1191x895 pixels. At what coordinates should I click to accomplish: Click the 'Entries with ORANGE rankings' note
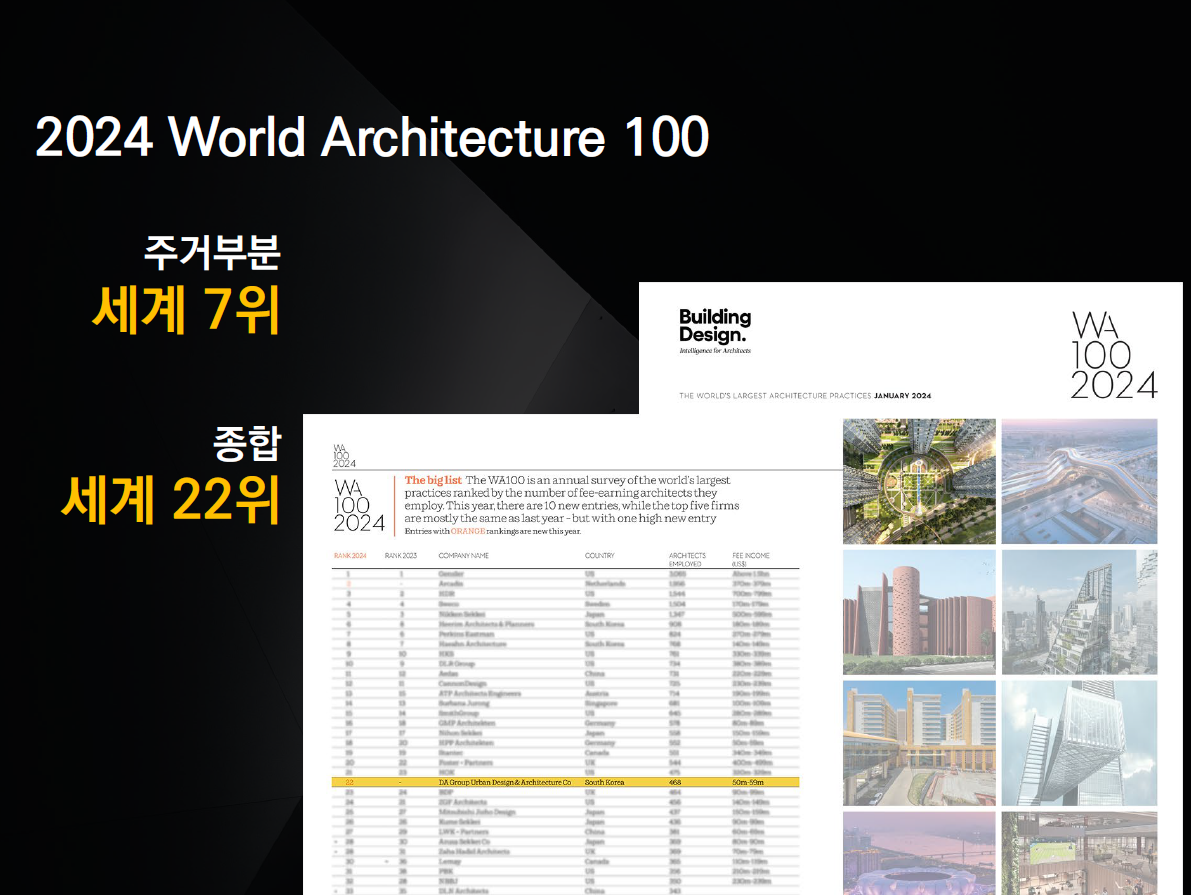[x=493, y=531]
